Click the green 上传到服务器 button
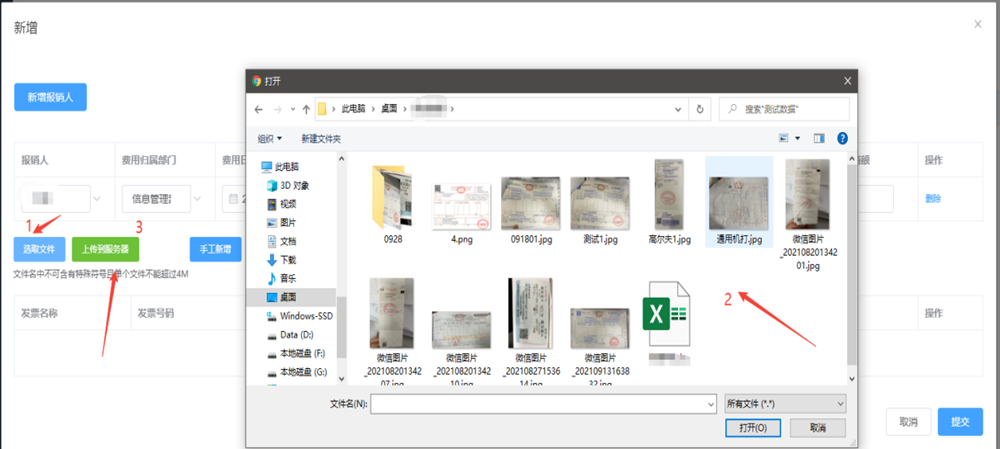 pos(105,248)
